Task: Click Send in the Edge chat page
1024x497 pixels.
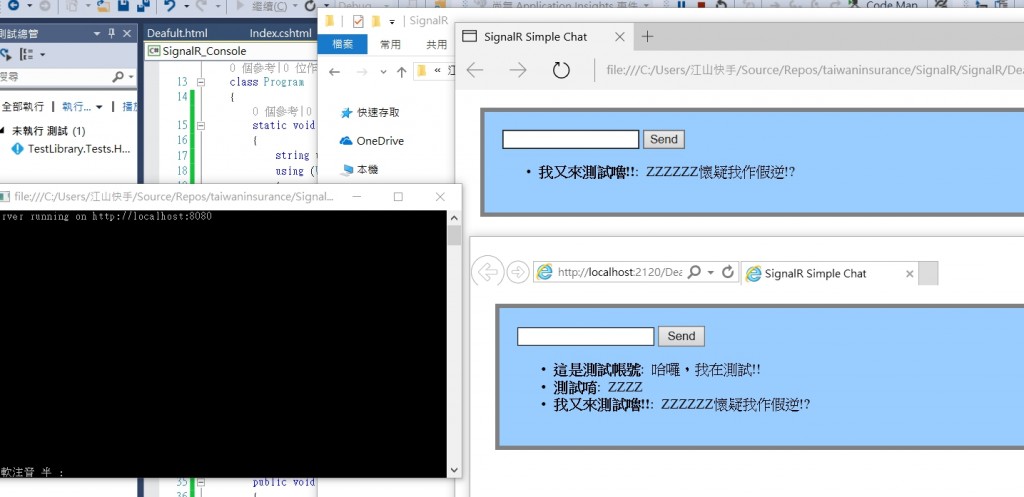Action: point(664,139)
